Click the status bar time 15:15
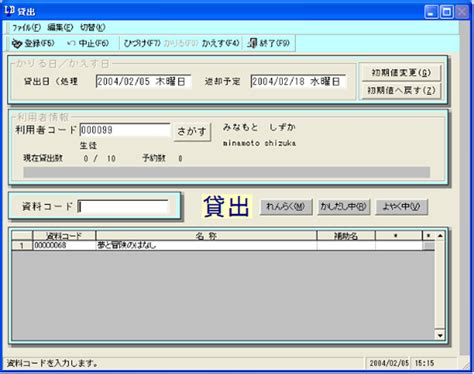This screenshot has height=374, width=474. (424, 363)
